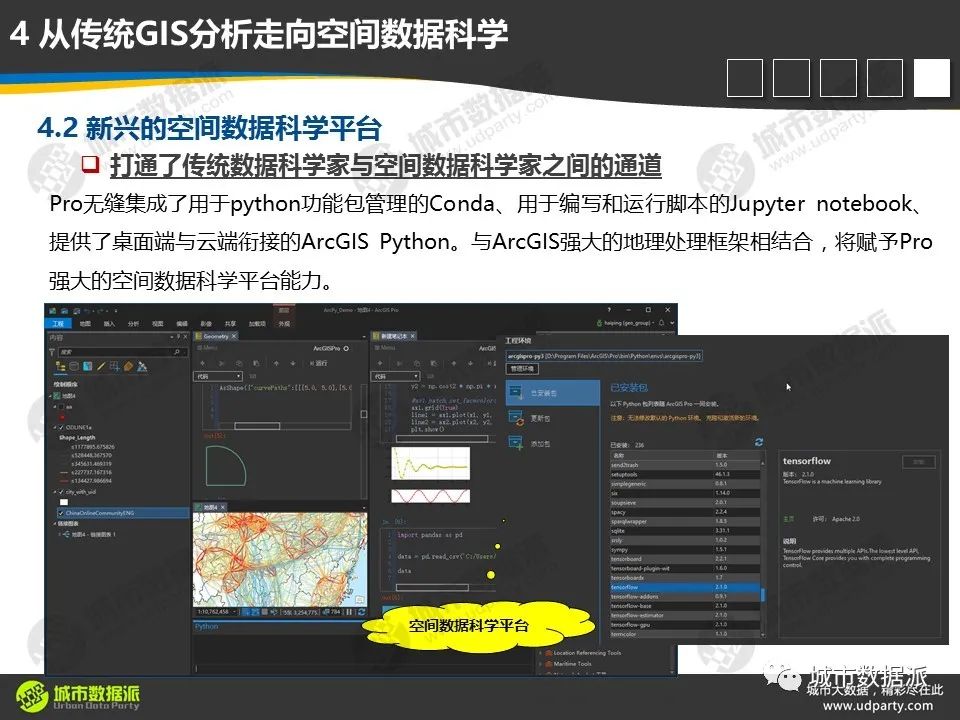
Task: Select the 已安装包 section
Action: click(553, 392)
